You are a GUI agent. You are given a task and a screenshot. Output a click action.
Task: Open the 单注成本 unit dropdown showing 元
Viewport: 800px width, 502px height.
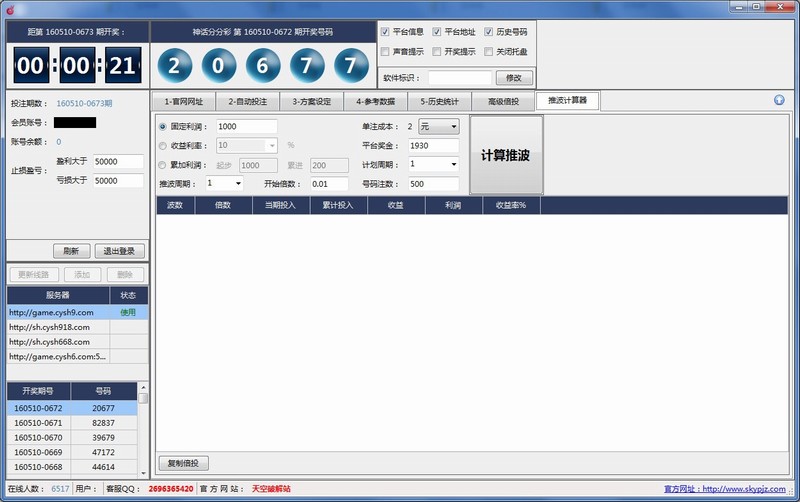439,127
